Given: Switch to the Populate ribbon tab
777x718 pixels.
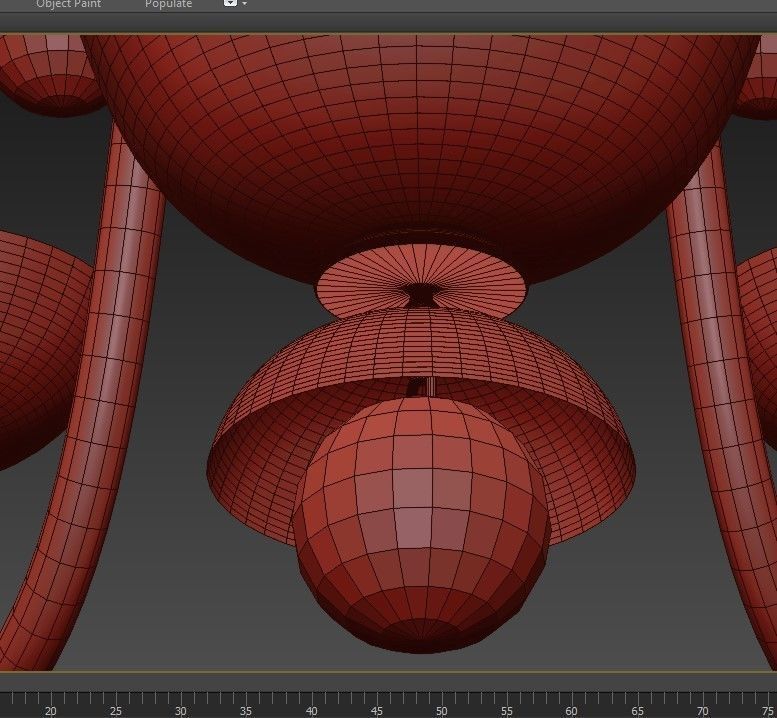Looking at the screenshot, I should (168, 4).
